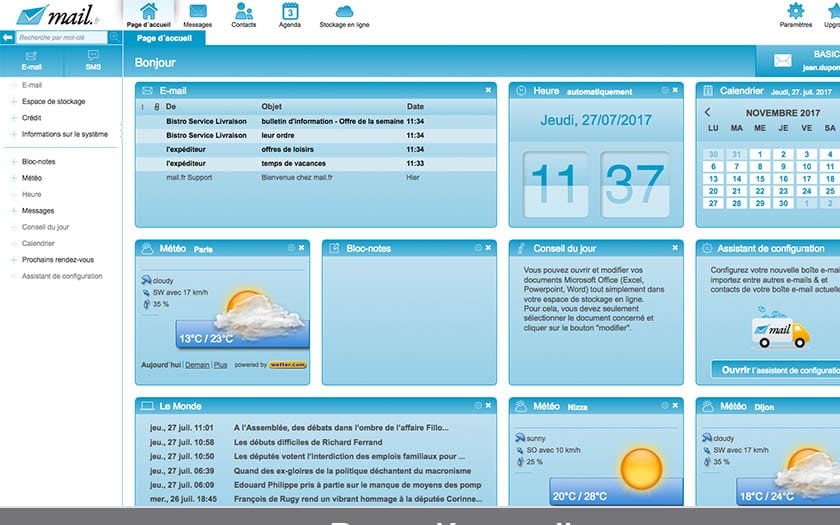This screenshot has width=840, height=525.
Task: Click Plus link in Paris weather
Action: pyautogui.click(x=220, y=365)
